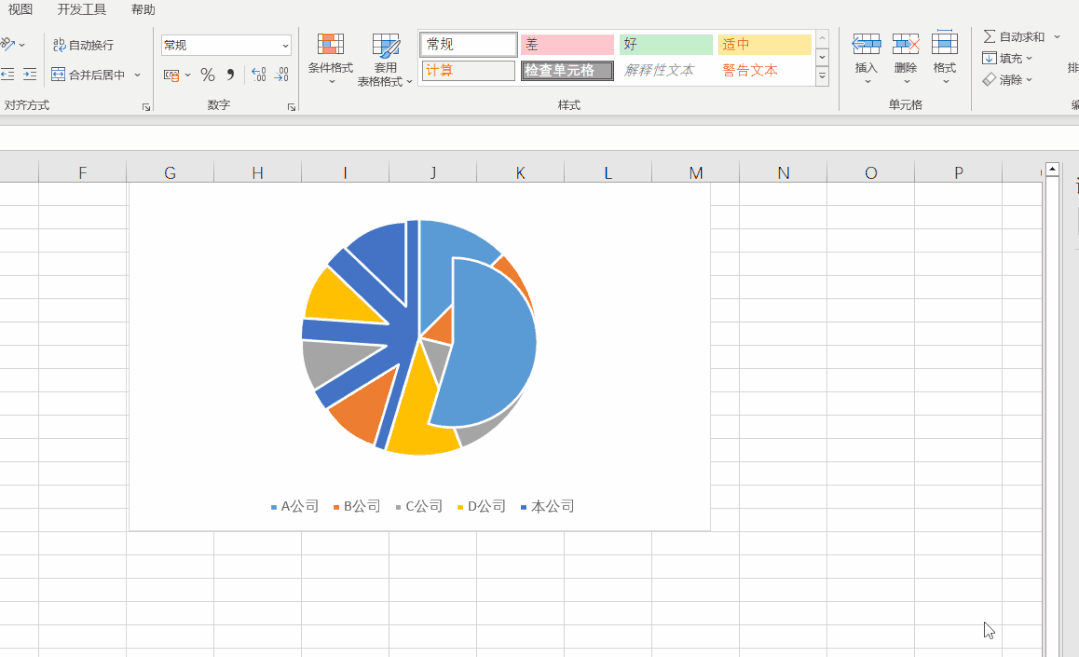Select column P header
The height and width of the screenshot is (657, 1079).
[959, 173]
